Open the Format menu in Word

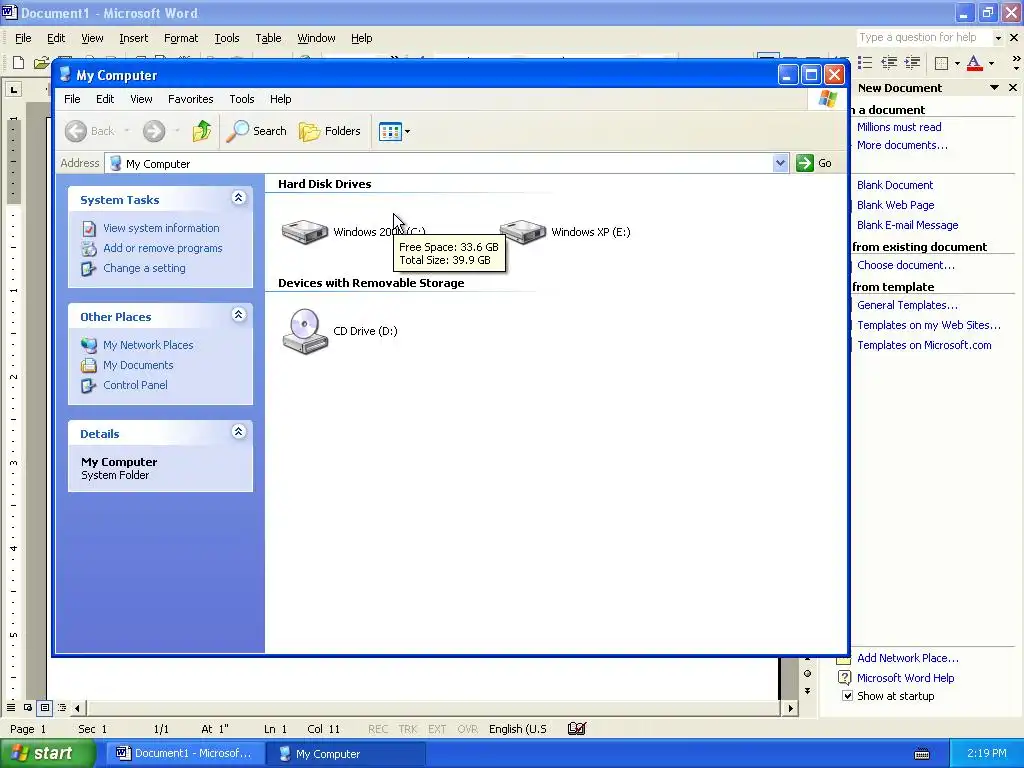click(x=181, y=39)
